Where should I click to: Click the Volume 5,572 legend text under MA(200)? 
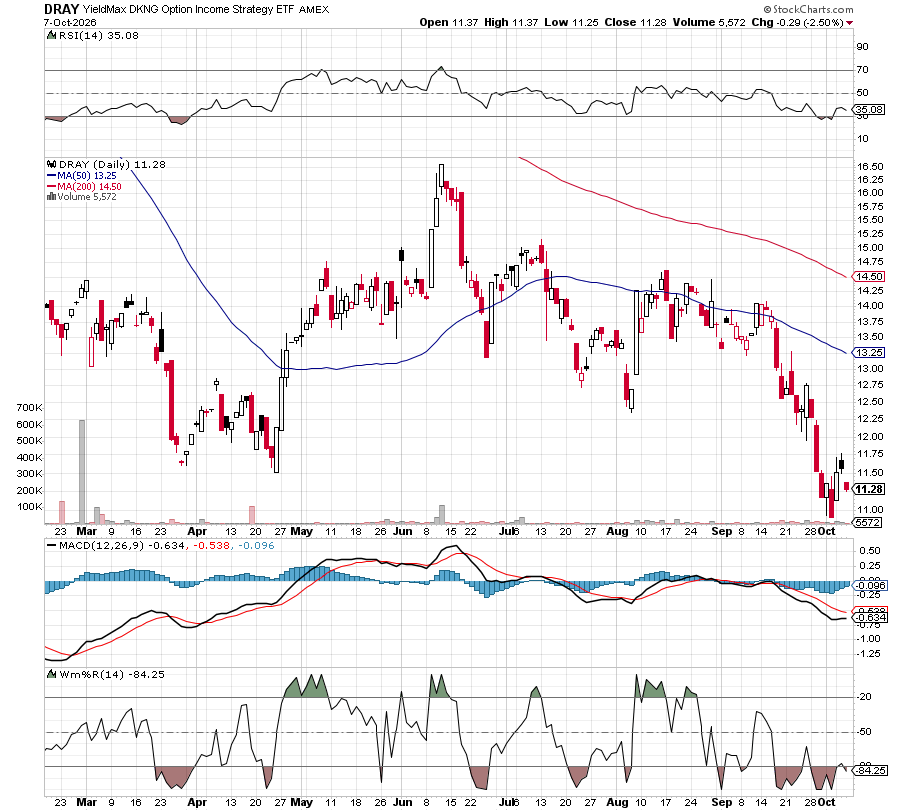[87, 197]
